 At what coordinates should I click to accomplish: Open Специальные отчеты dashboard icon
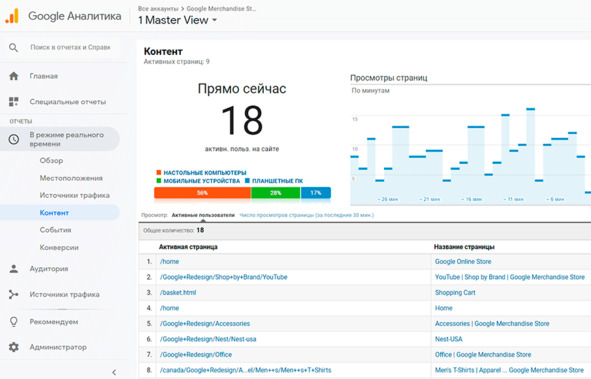pos(14,102)
